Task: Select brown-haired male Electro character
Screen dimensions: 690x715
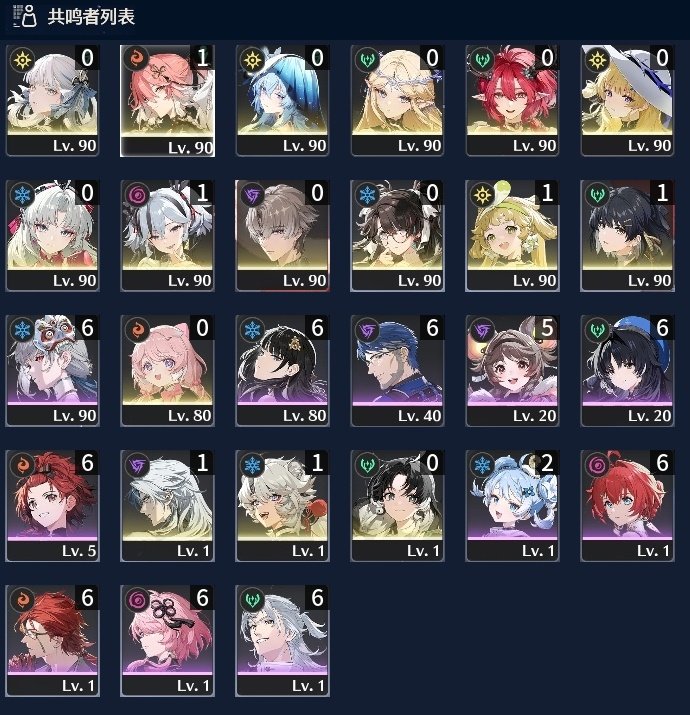Action: tap(282, 235)
